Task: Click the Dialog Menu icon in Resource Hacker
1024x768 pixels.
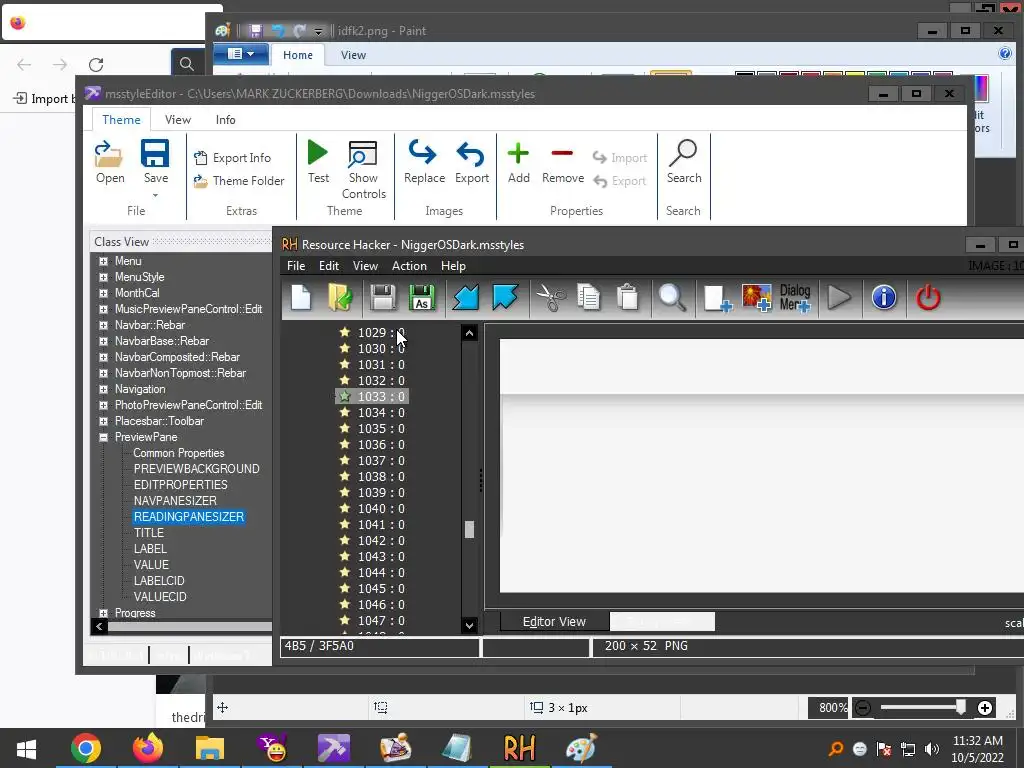Action: click(x=795, y=298)
